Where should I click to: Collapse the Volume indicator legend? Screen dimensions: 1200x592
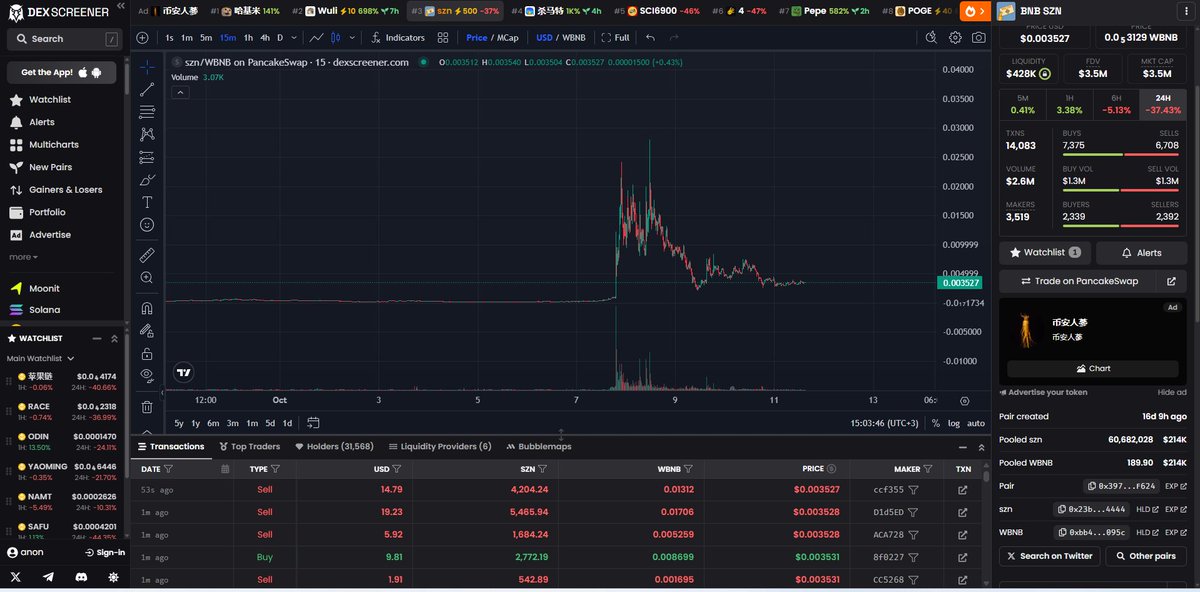pyautogui.click(x=181, y=92)
